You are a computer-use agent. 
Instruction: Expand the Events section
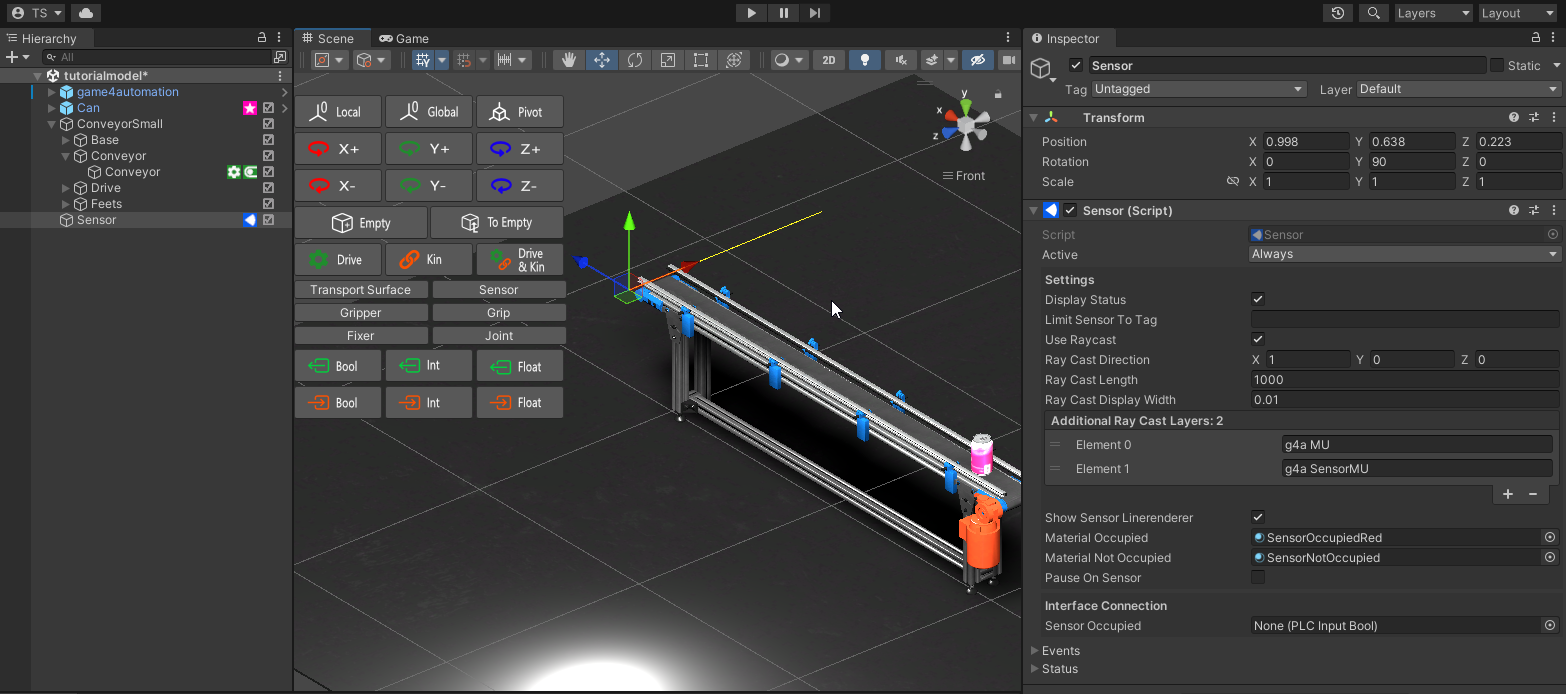tap(1060, 651)
